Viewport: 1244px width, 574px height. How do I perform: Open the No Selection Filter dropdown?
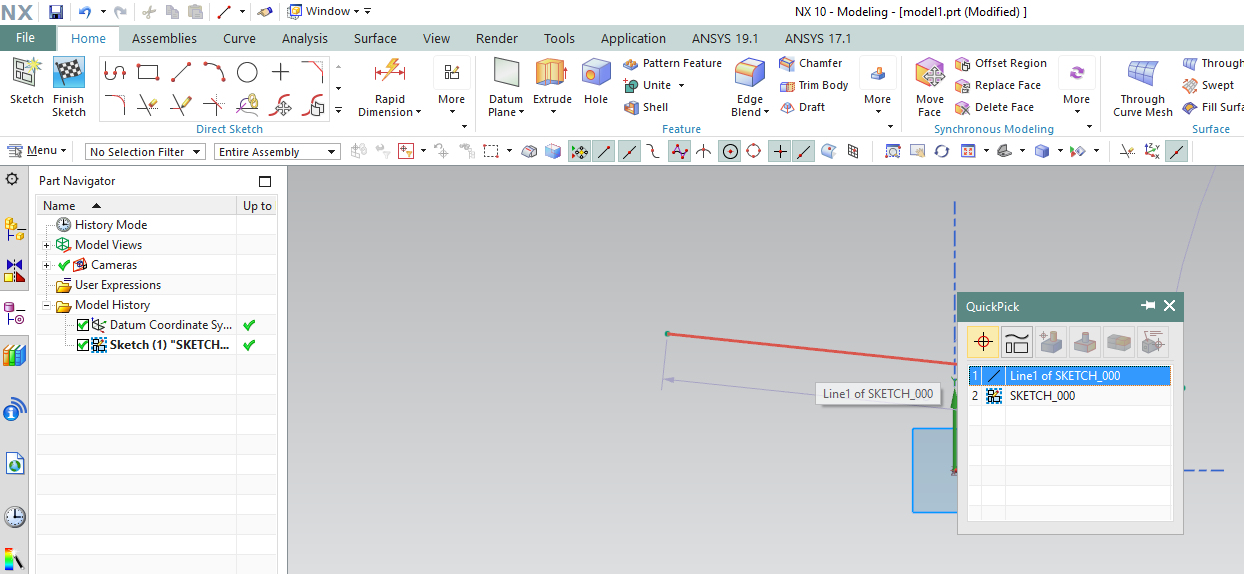pos(145,152)
